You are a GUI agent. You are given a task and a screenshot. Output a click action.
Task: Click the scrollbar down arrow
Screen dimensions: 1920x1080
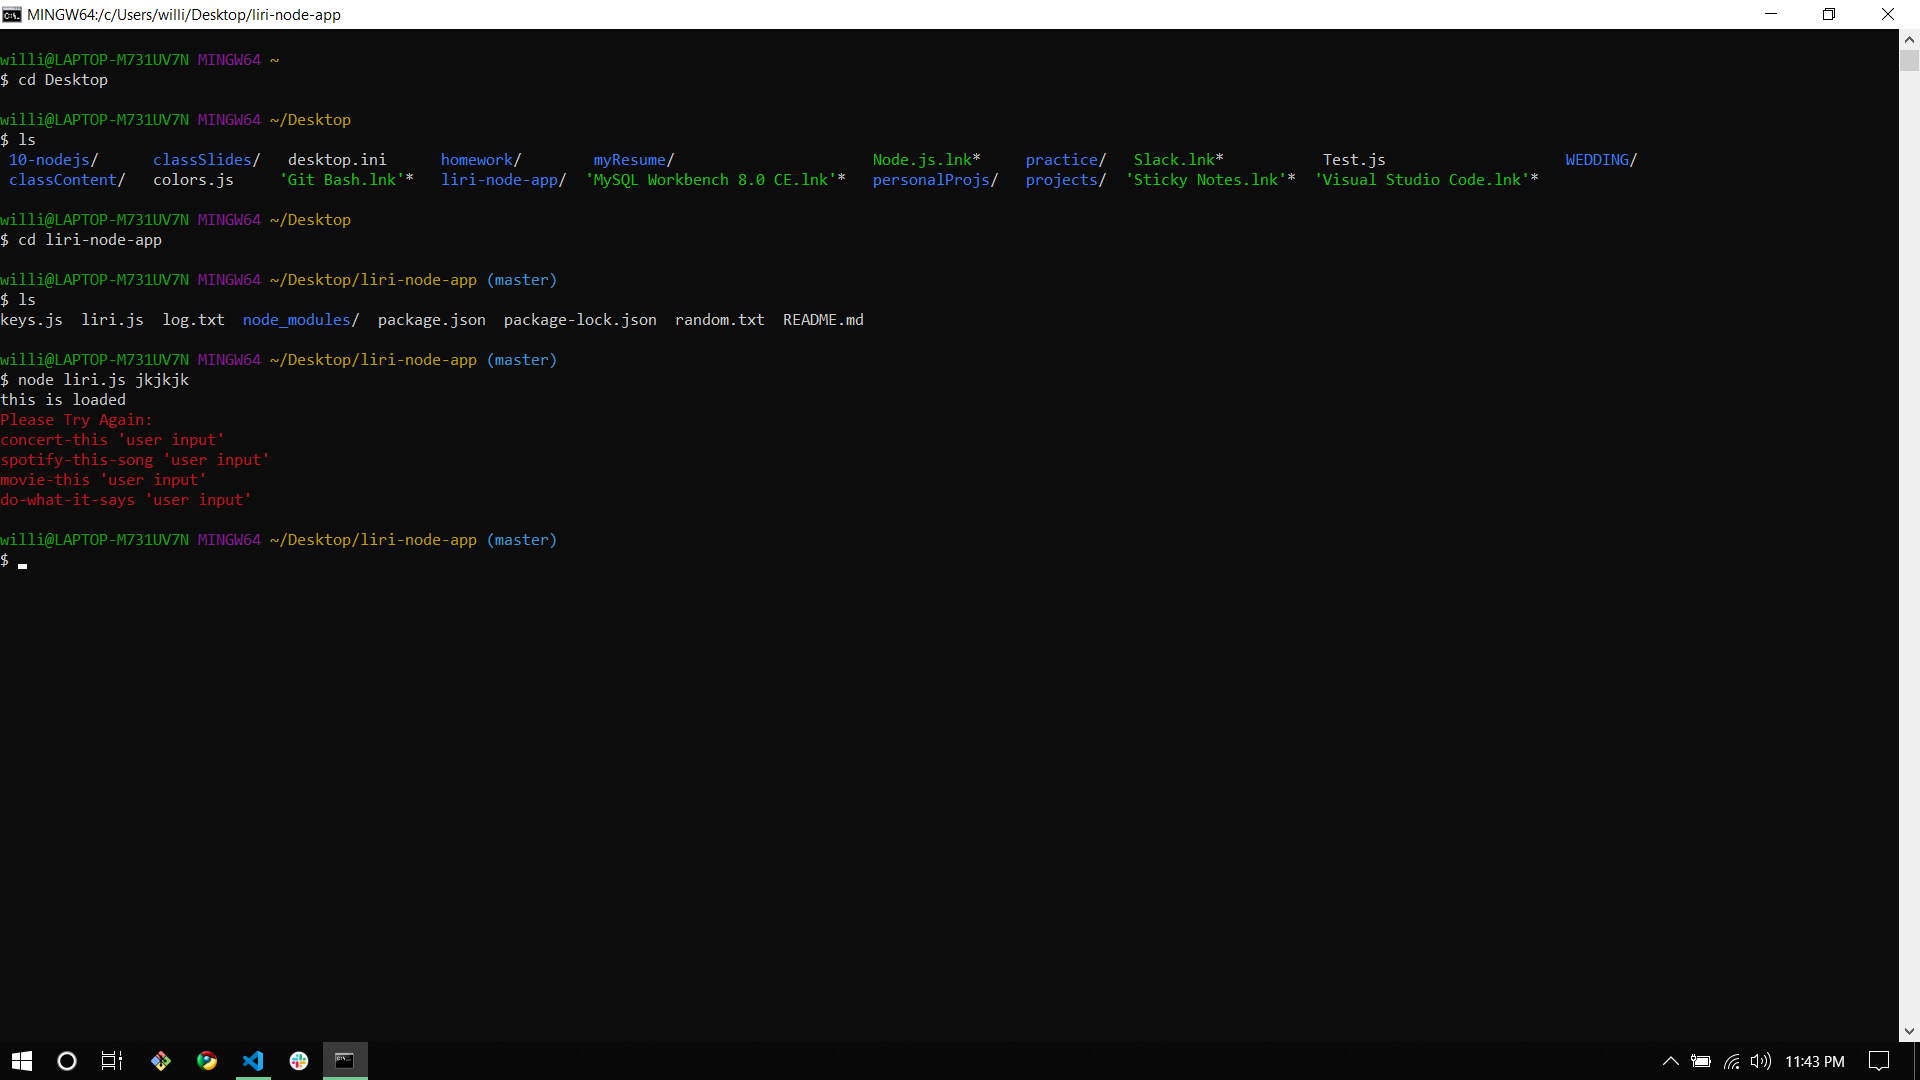1909,1030
